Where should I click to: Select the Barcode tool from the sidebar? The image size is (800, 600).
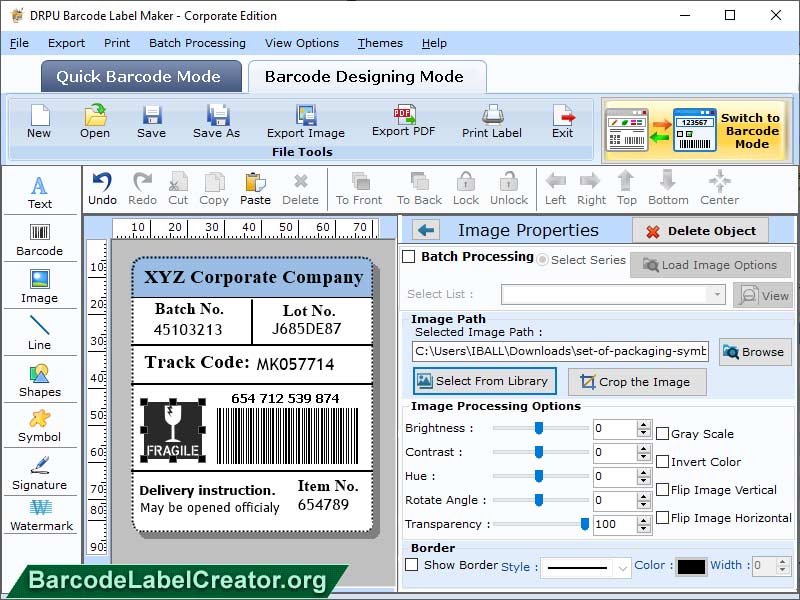point(39,235)
